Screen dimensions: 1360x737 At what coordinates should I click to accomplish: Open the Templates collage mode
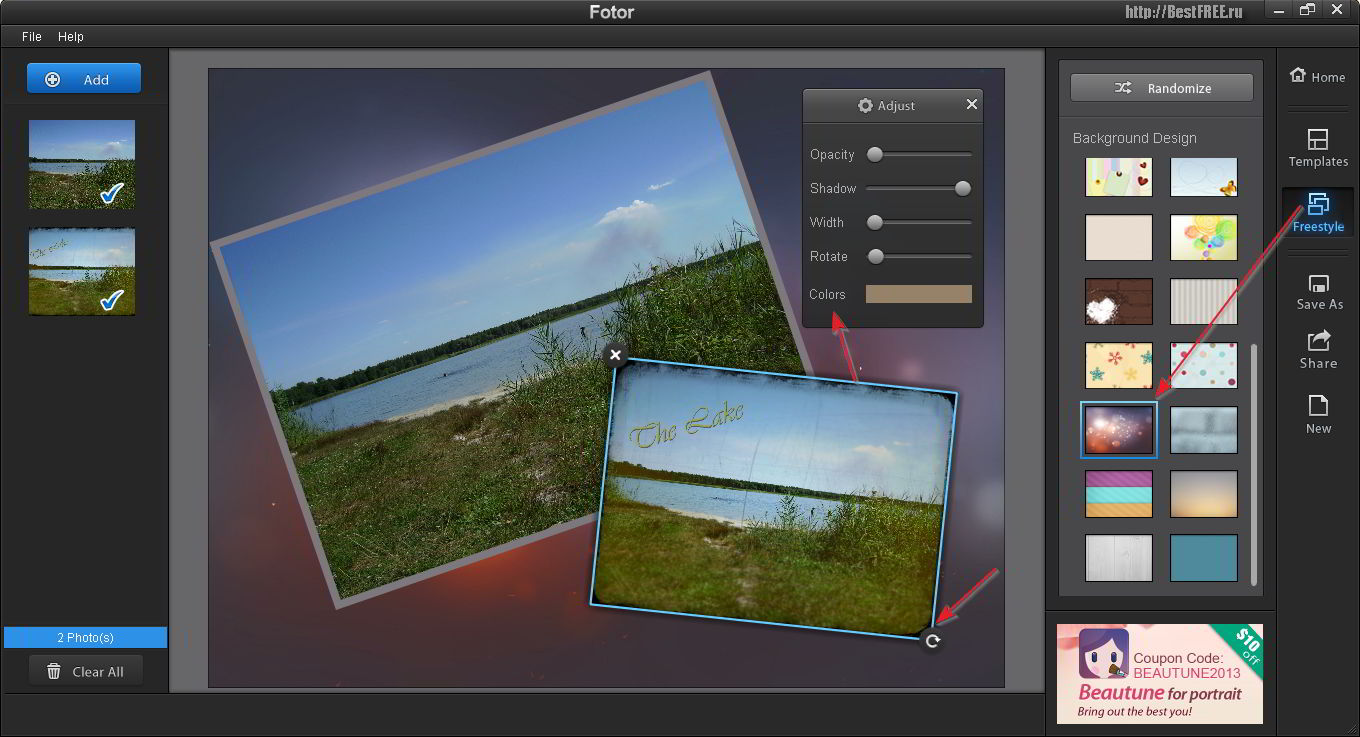point(1318,148)
